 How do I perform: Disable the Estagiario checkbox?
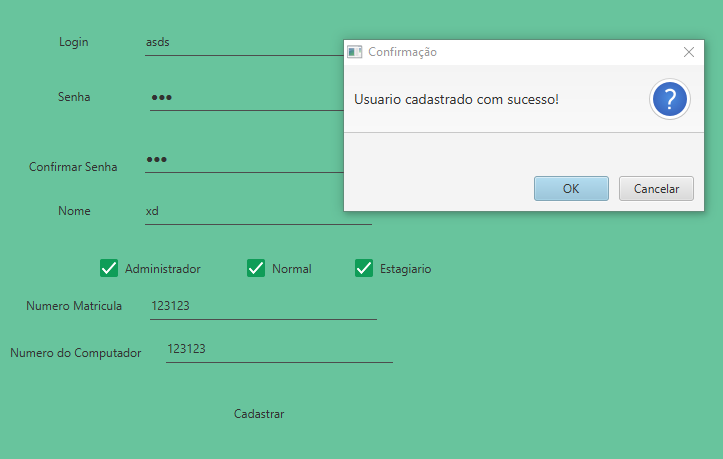click(364, 268)
